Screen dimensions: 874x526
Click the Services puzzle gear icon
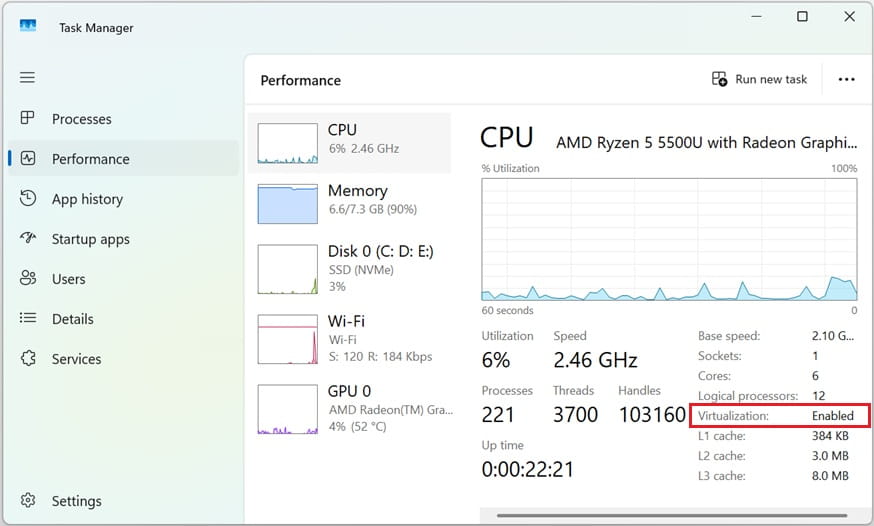28,358
